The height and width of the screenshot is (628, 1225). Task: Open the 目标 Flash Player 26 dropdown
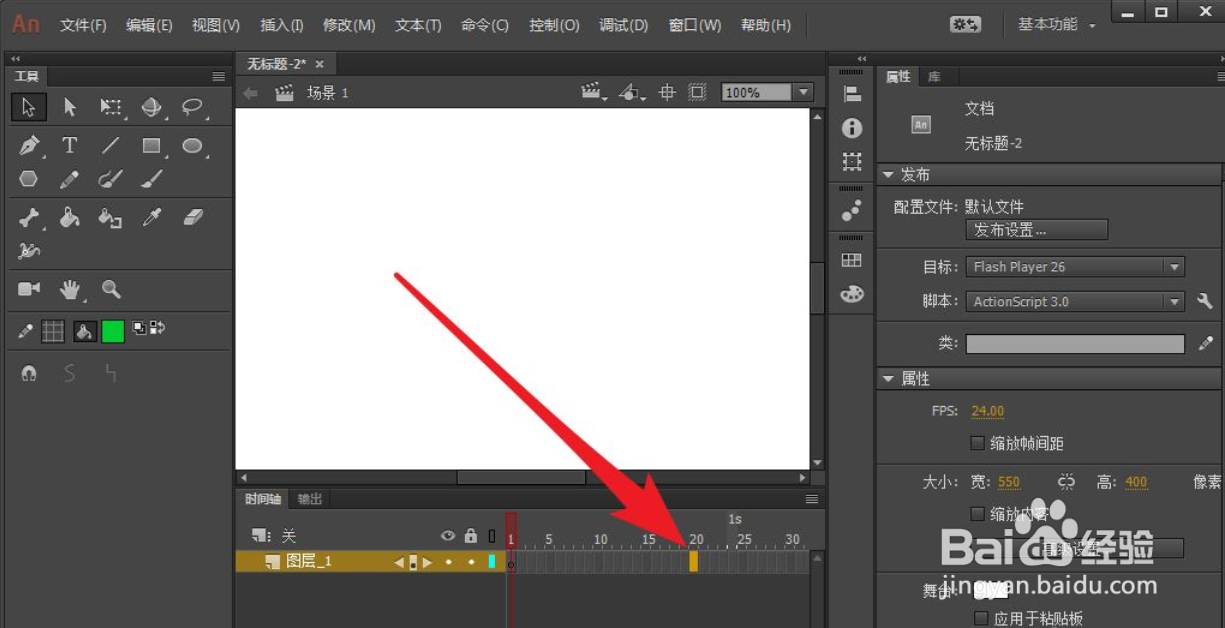(x=1075, y=267)
